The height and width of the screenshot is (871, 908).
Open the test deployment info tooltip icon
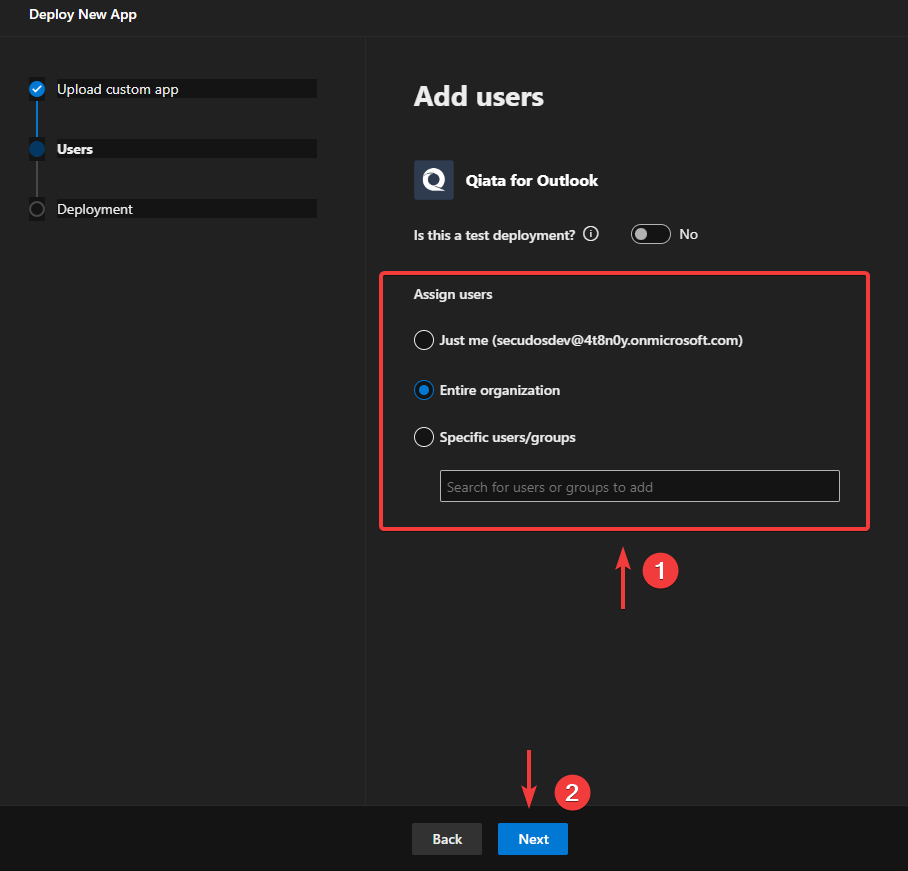pos(590,234)
